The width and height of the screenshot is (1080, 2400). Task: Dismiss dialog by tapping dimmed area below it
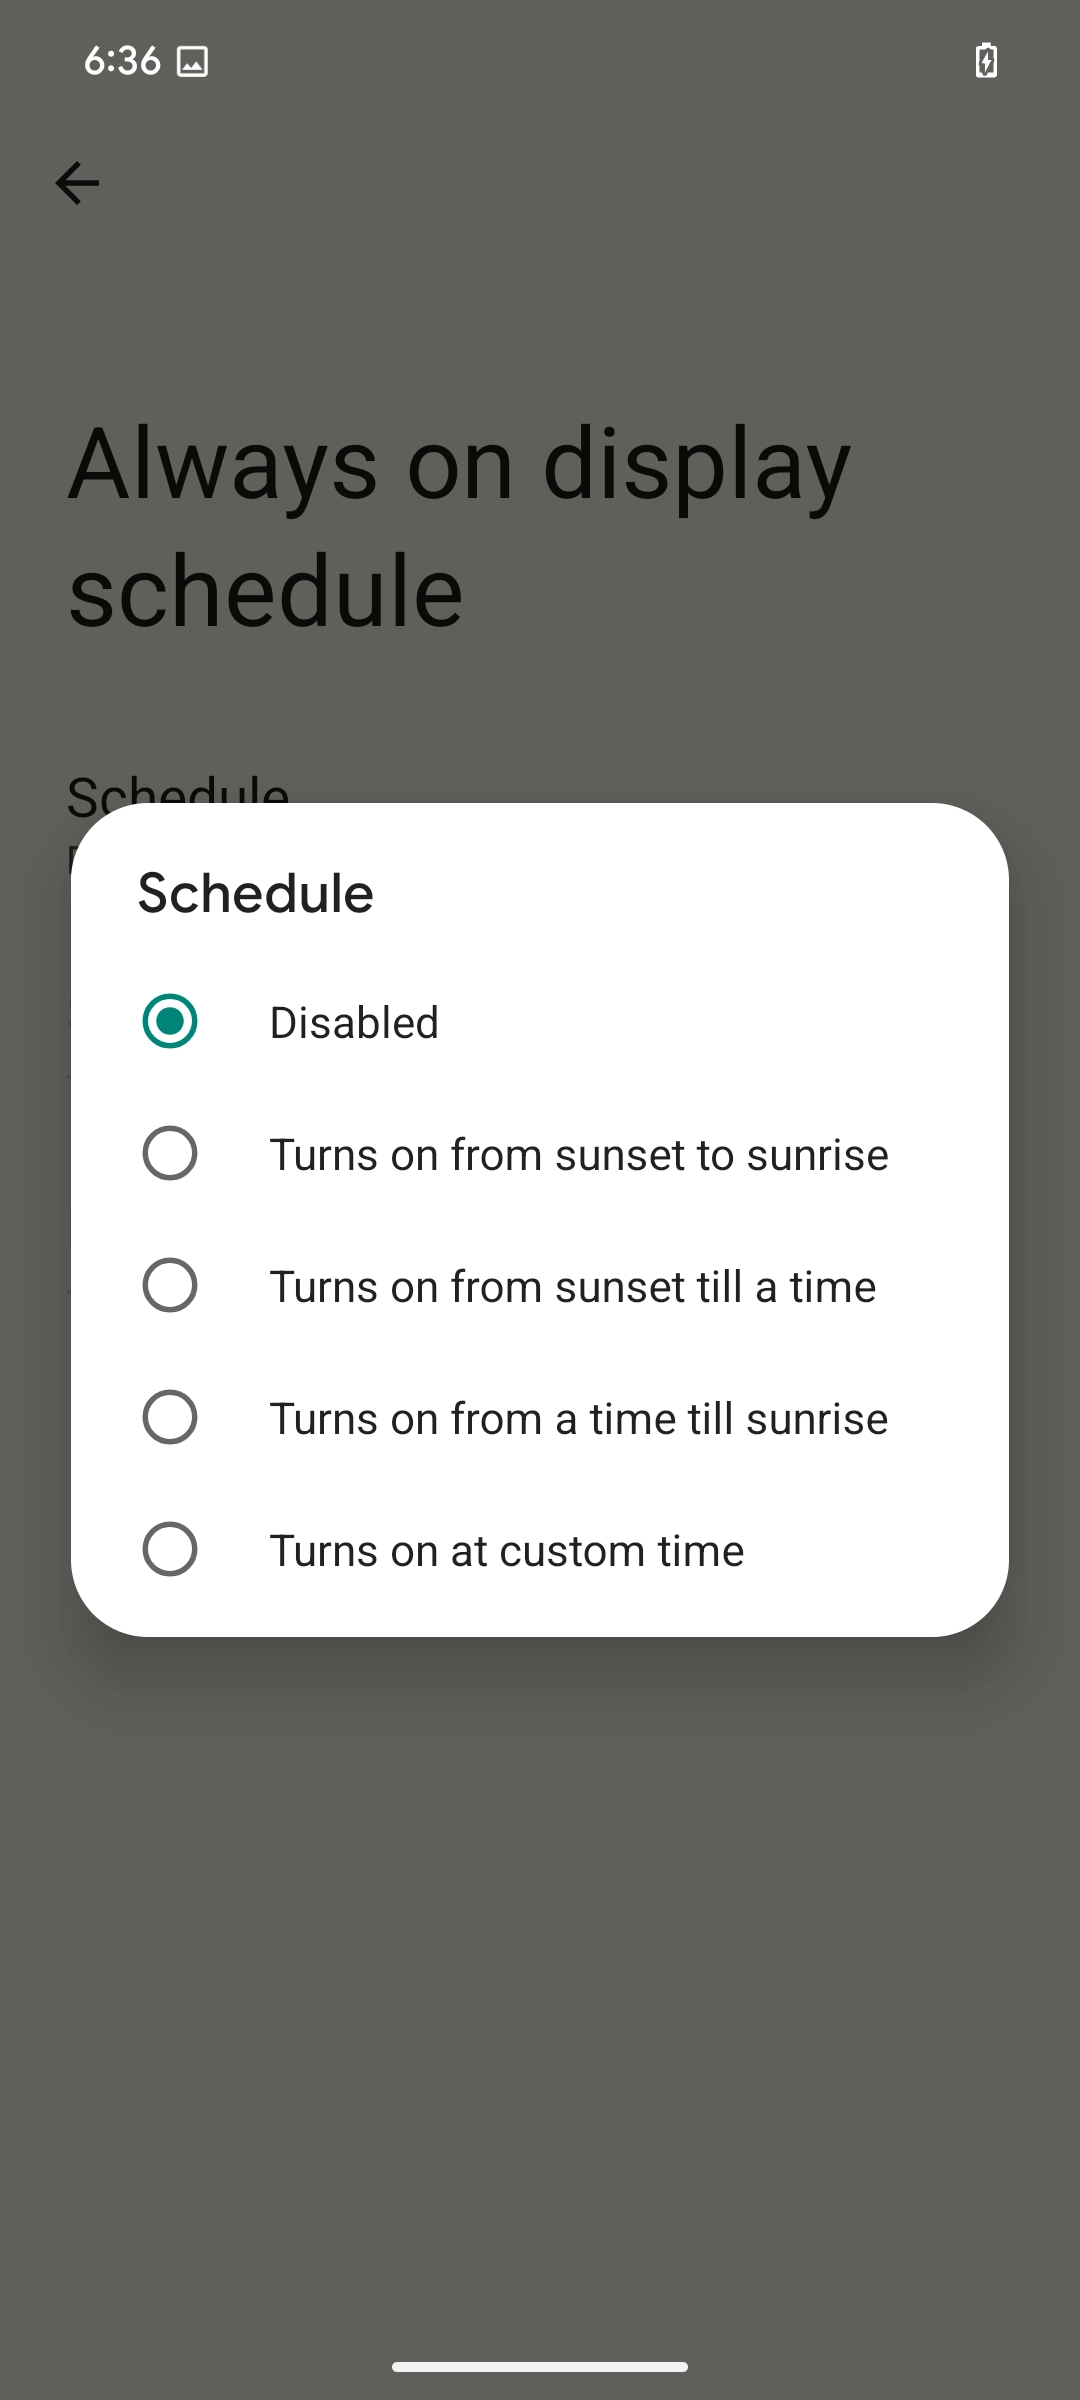[540, 1950]
